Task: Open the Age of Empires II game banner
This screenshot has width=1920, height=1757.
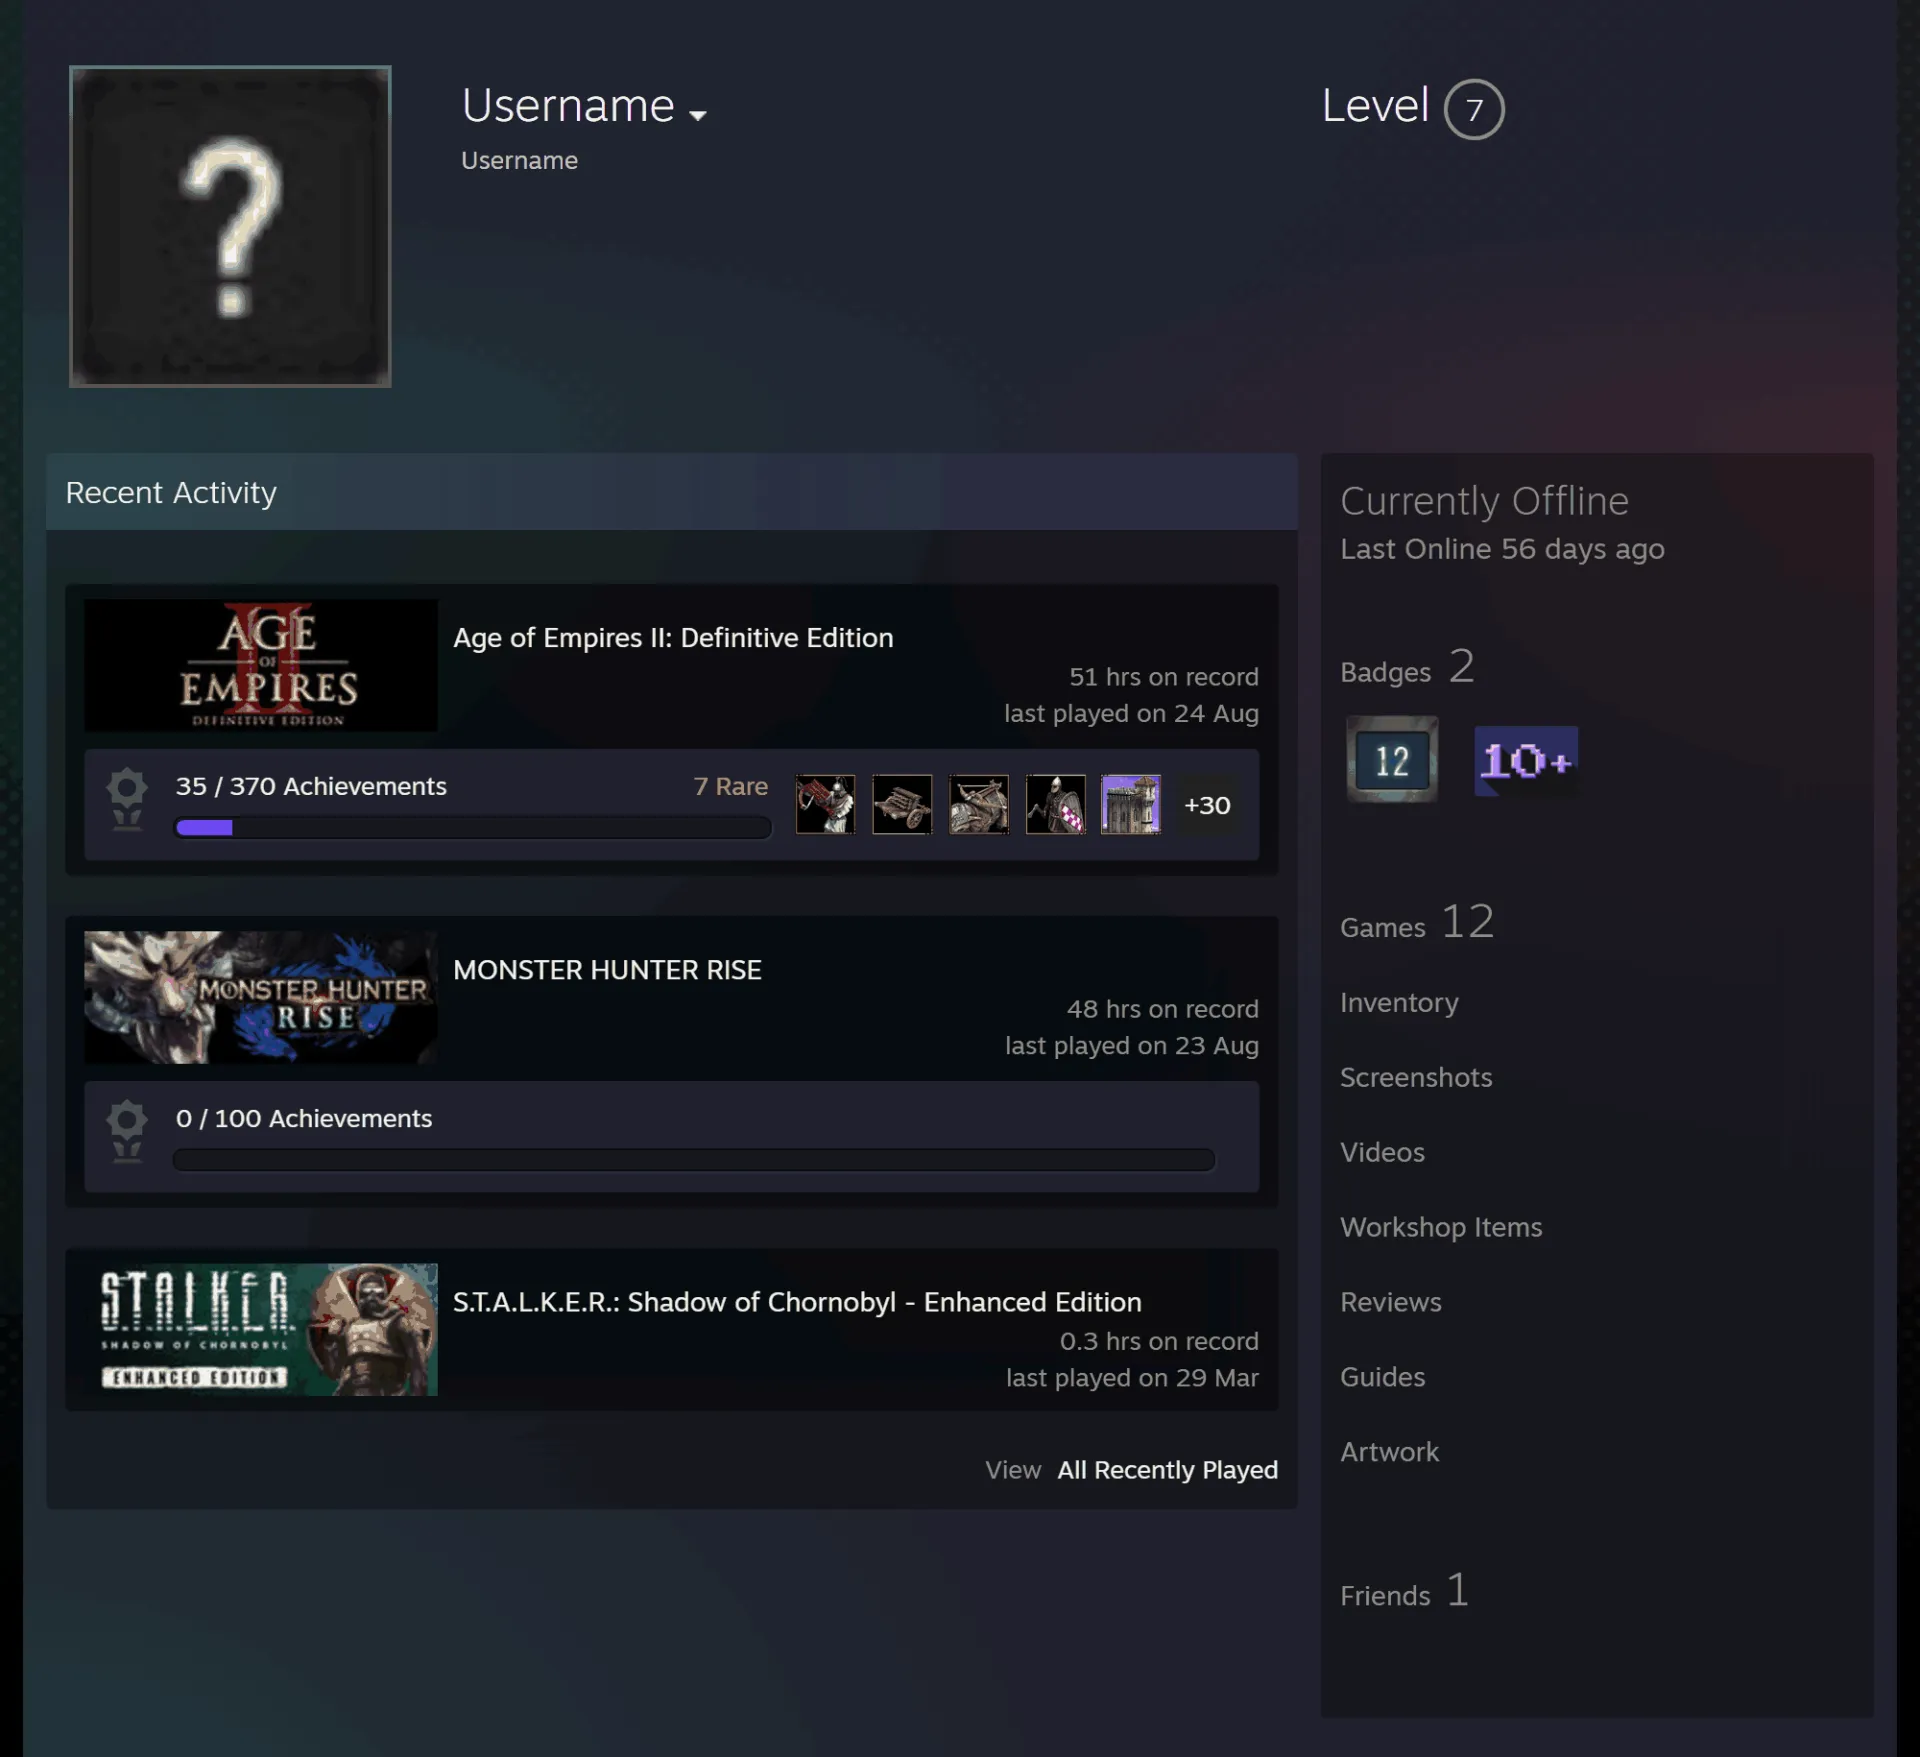Action: coord(261,665)
